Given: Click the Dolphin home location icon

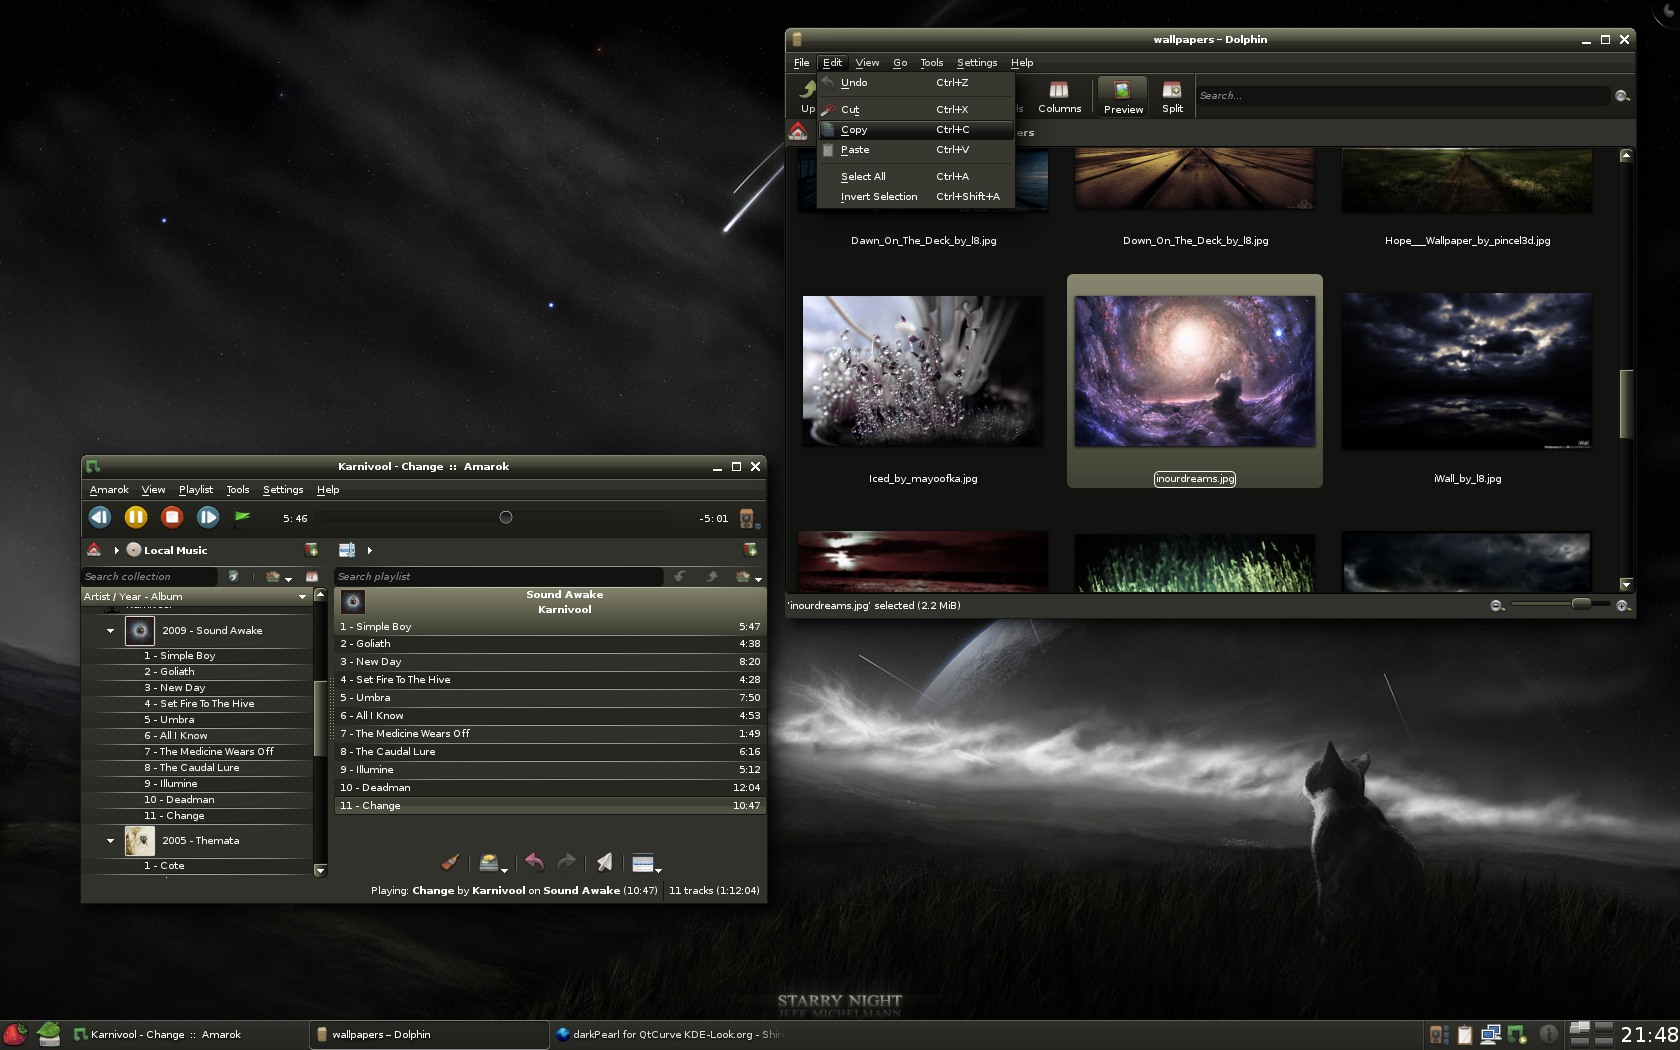Looking at the screenshot, I should point(798,132).
